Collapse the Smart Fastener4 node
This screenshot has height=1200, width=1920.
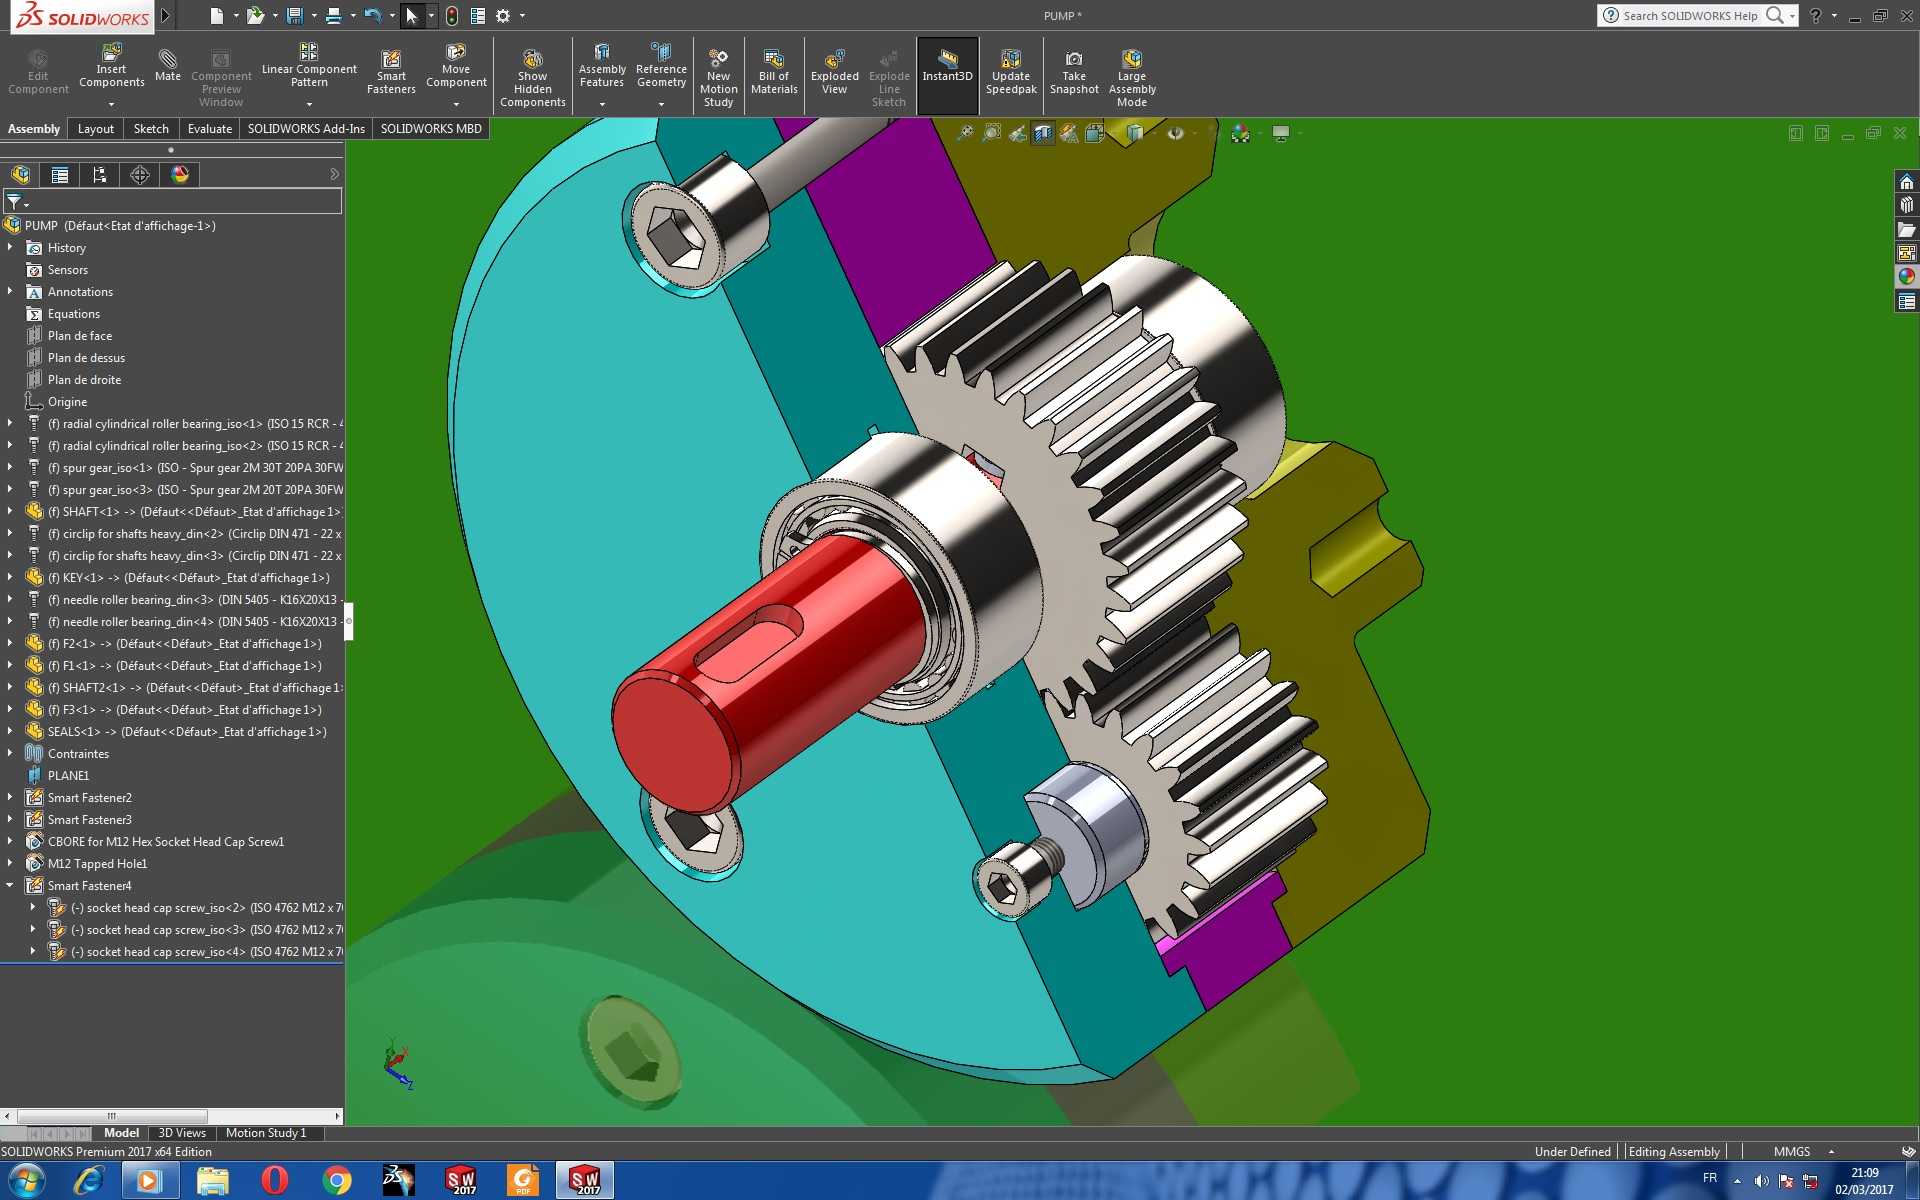[x=10, y=885]
